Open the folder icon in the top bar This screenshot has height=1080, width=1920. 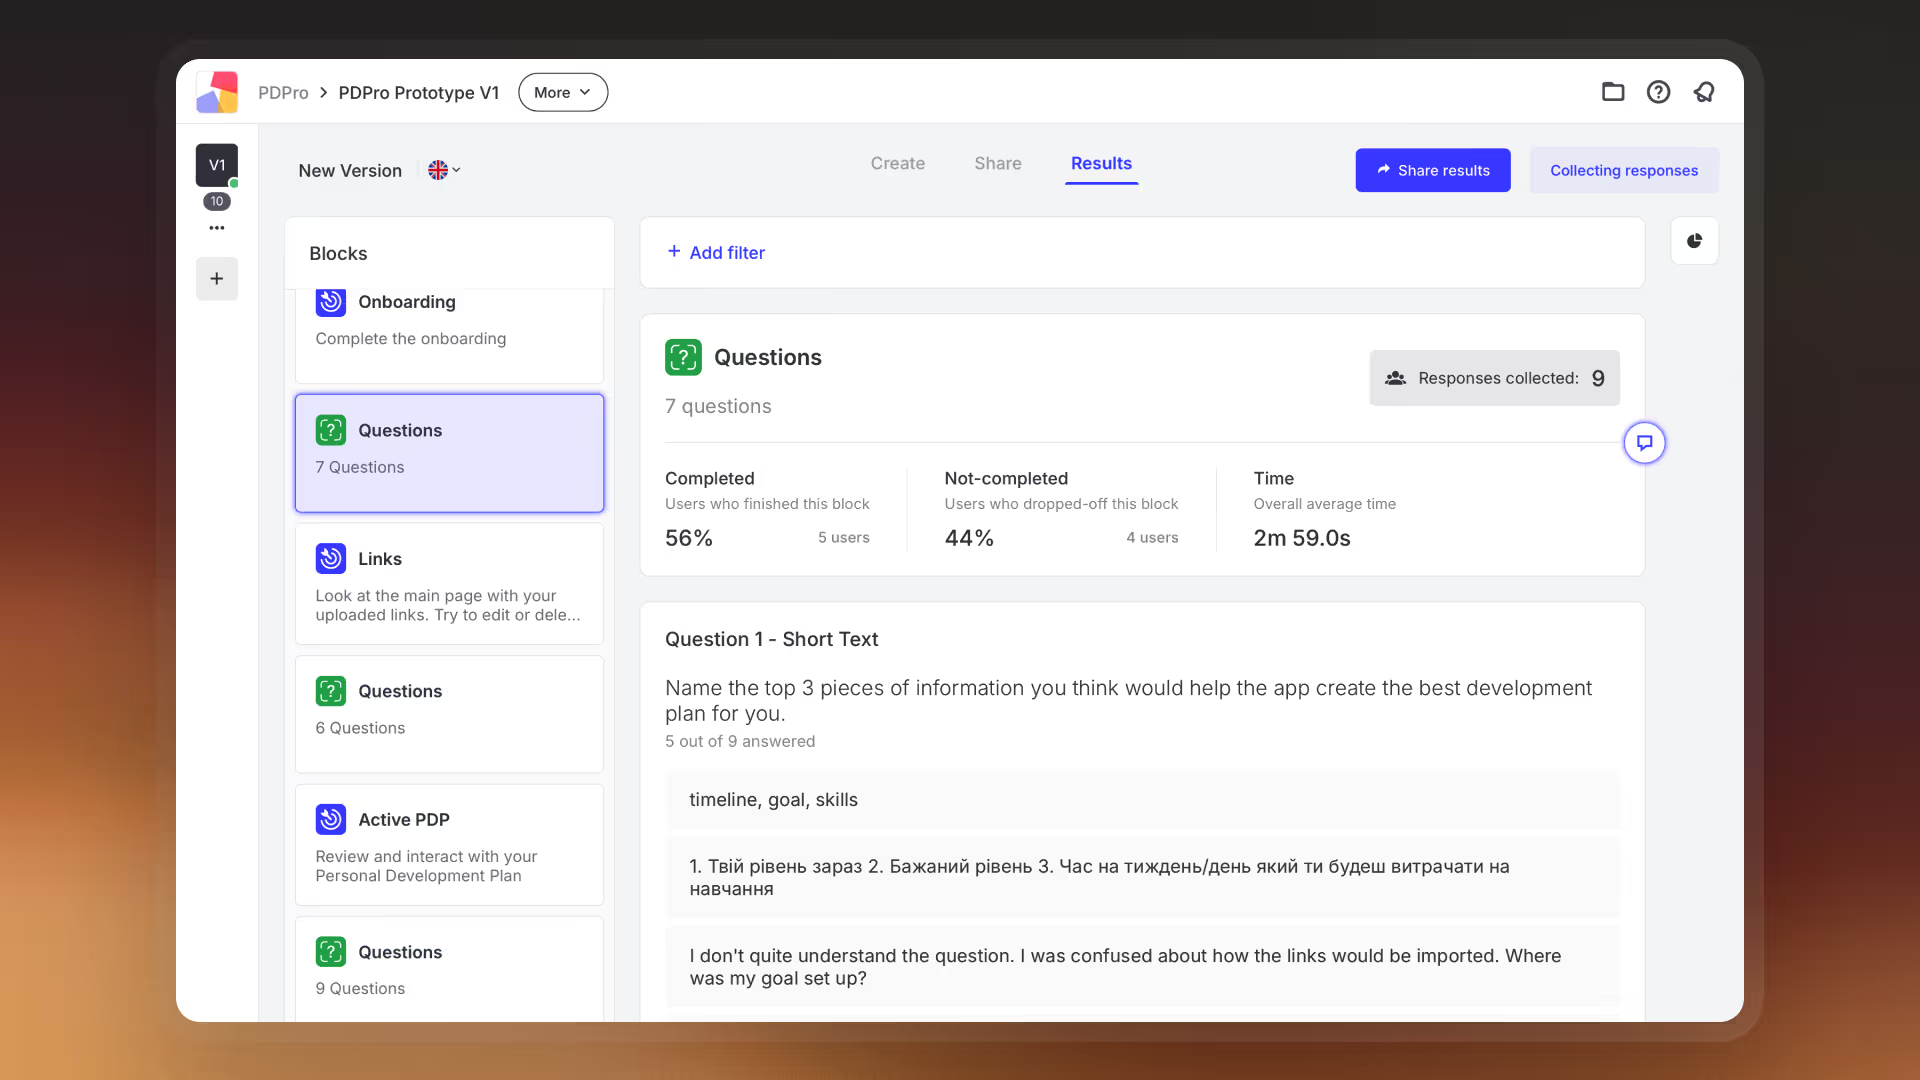tap(1612, 92)
